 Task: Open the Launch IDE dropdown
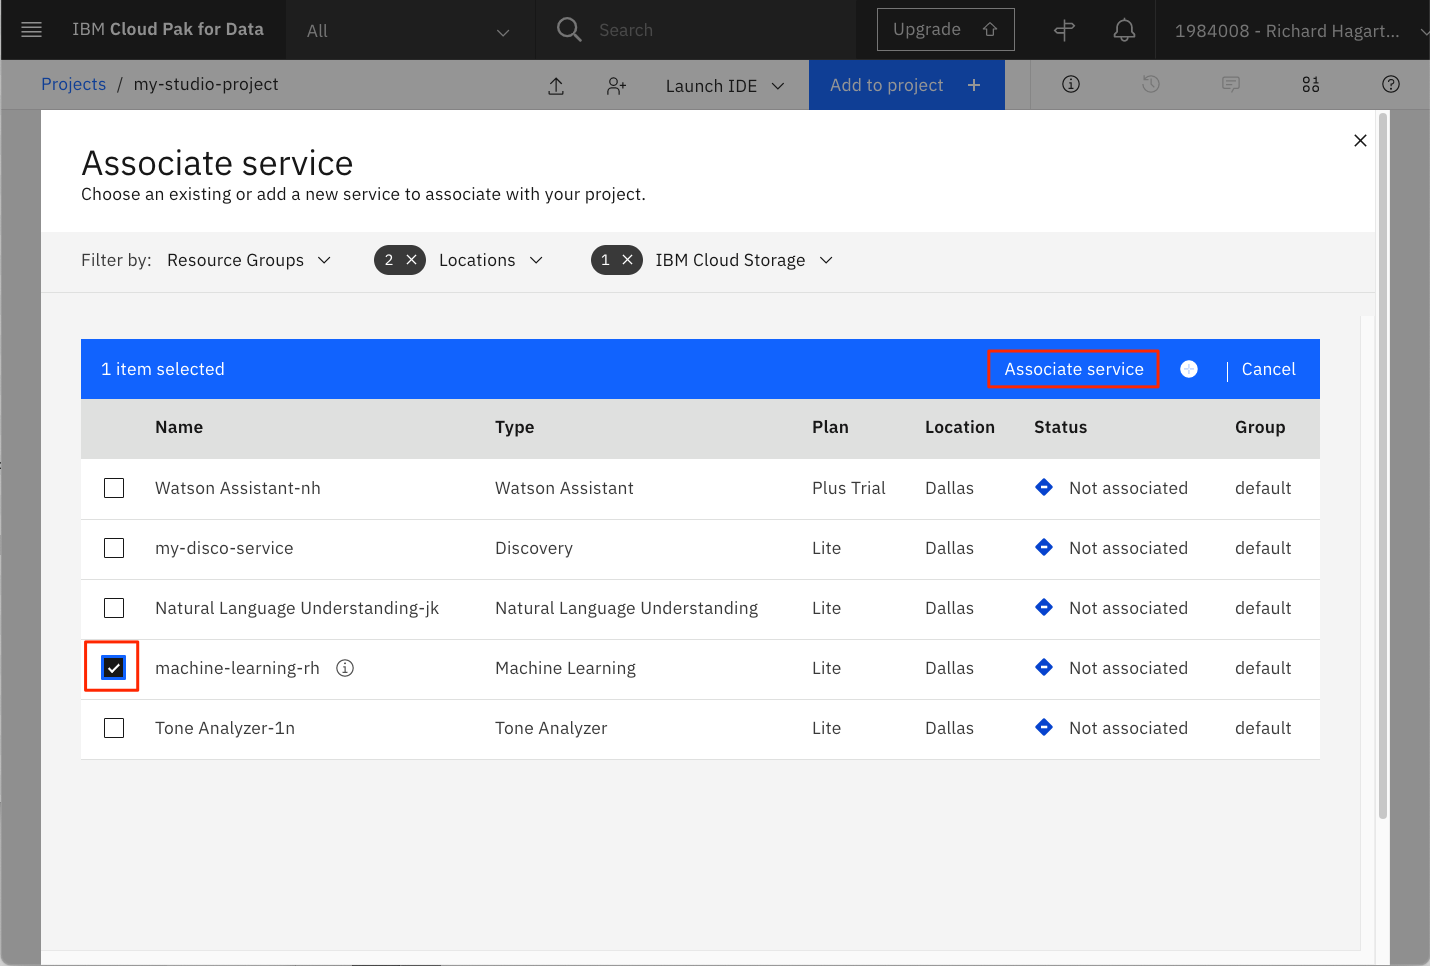(x=725, y=86)
